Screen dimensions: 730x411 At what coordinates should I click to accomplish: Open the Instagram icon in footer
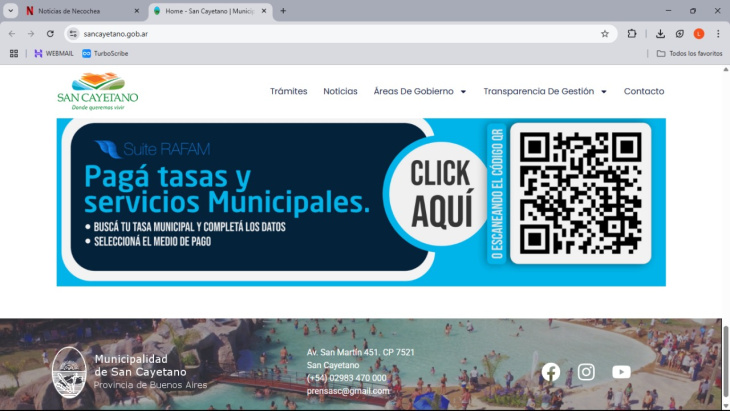(x=586, y=372)
